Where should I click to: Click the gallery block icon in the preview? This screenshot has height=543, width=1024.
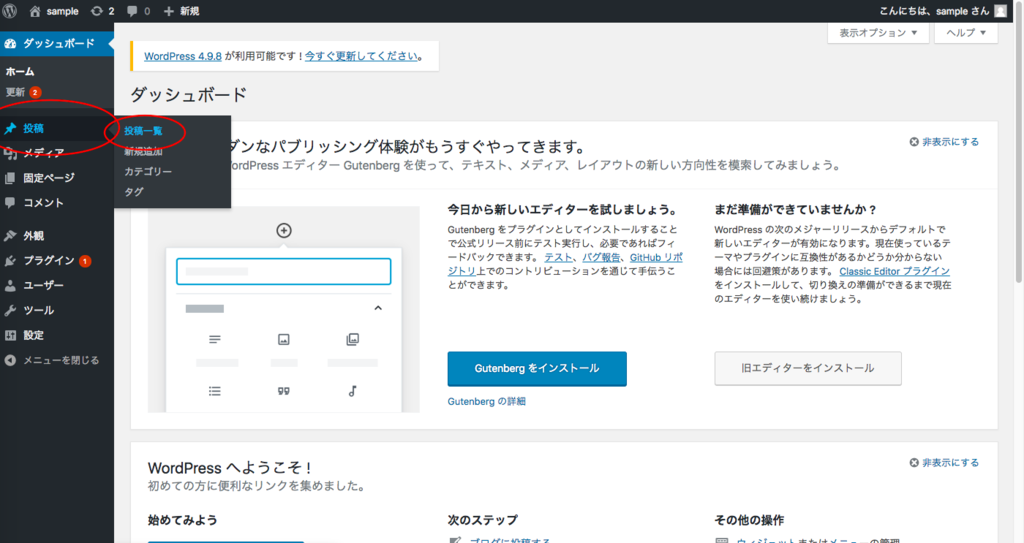[x=353, y=339]
